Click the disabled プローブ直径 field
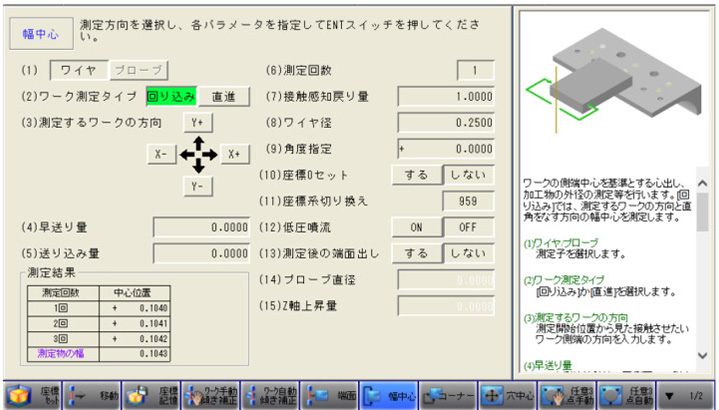 446,280
